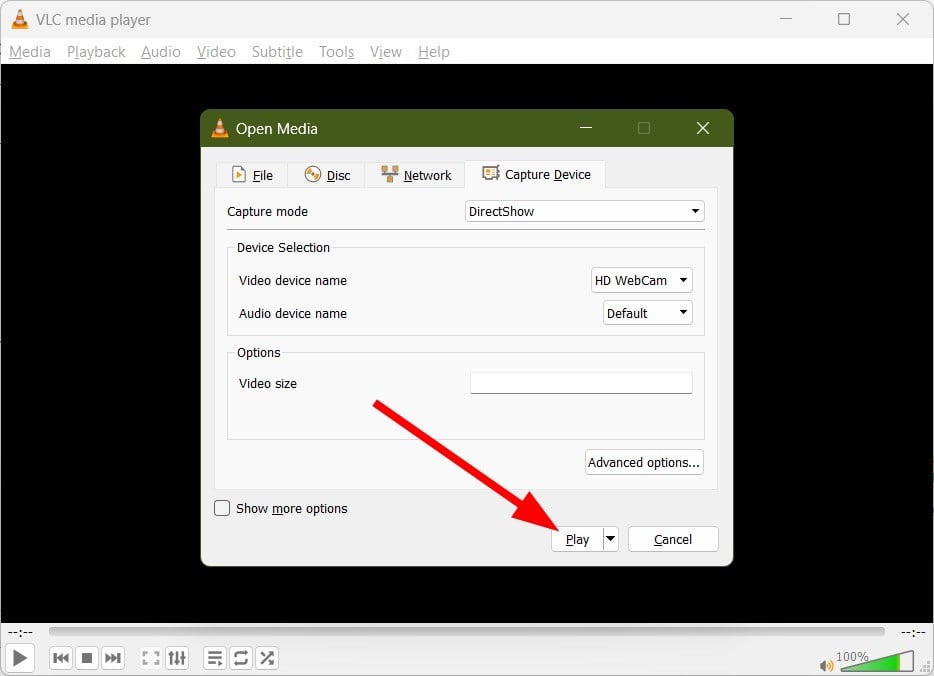Switch to the Disc tab

tap(326, 175)
